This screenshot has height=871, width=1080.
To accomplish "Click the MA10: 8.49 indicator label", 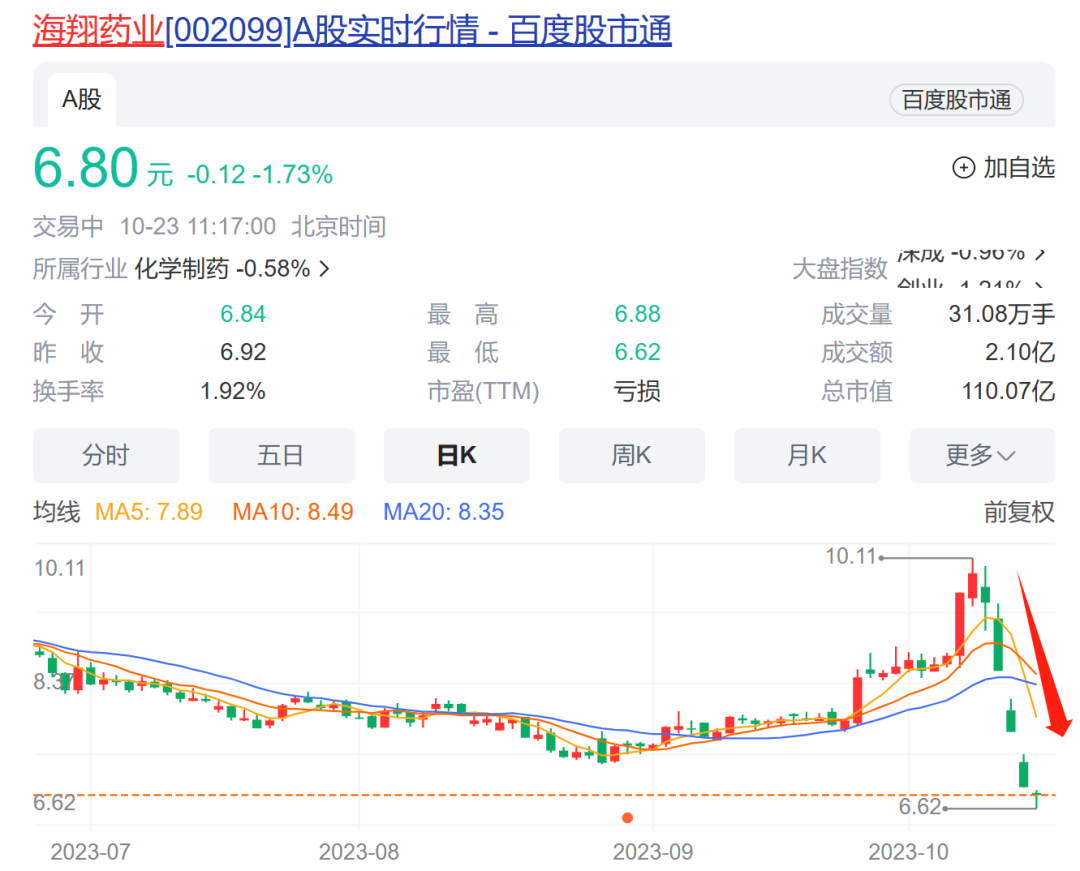I will (x=293, y=512).
